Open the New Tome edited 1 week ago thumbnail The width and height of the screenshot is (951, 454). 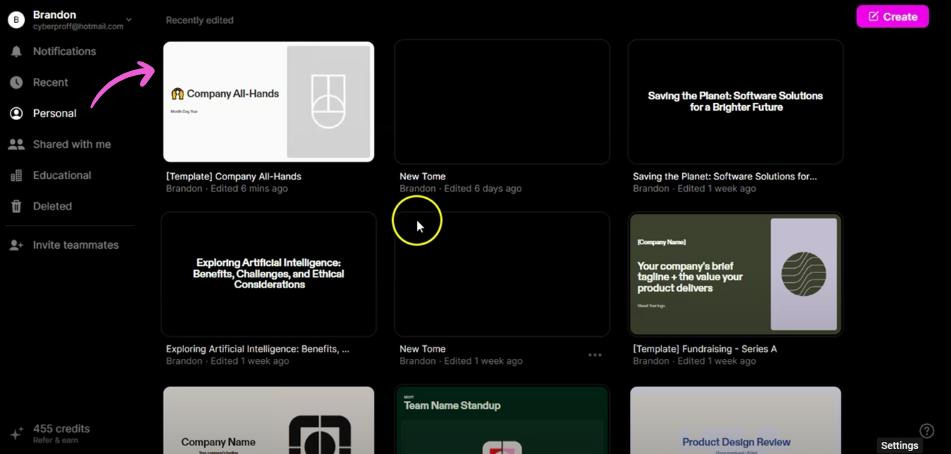pyautogui.click(x=502, y=274)
